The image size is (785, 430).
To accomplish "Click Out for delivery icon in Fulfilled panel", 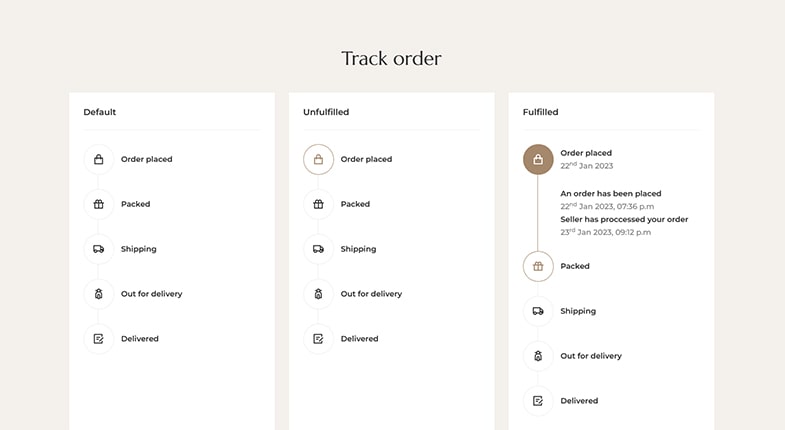I will (x=538, y=356).
